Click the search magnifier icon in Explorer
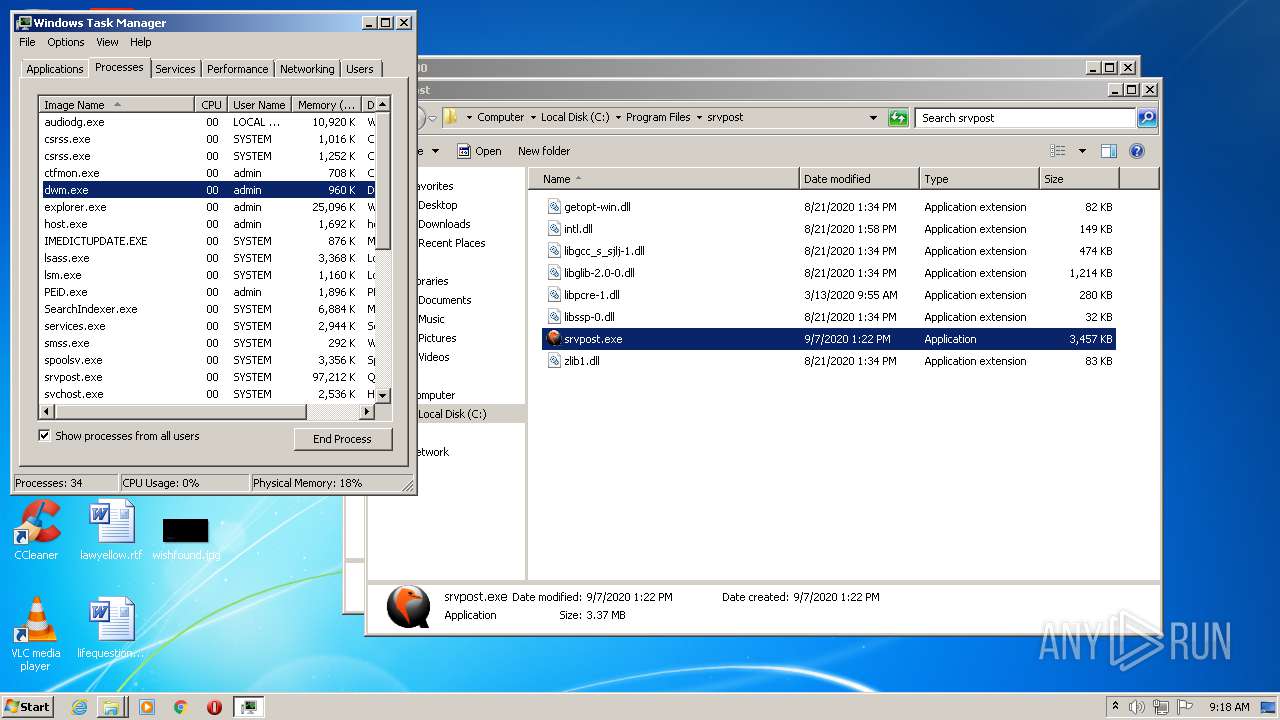 (1147, 118)
